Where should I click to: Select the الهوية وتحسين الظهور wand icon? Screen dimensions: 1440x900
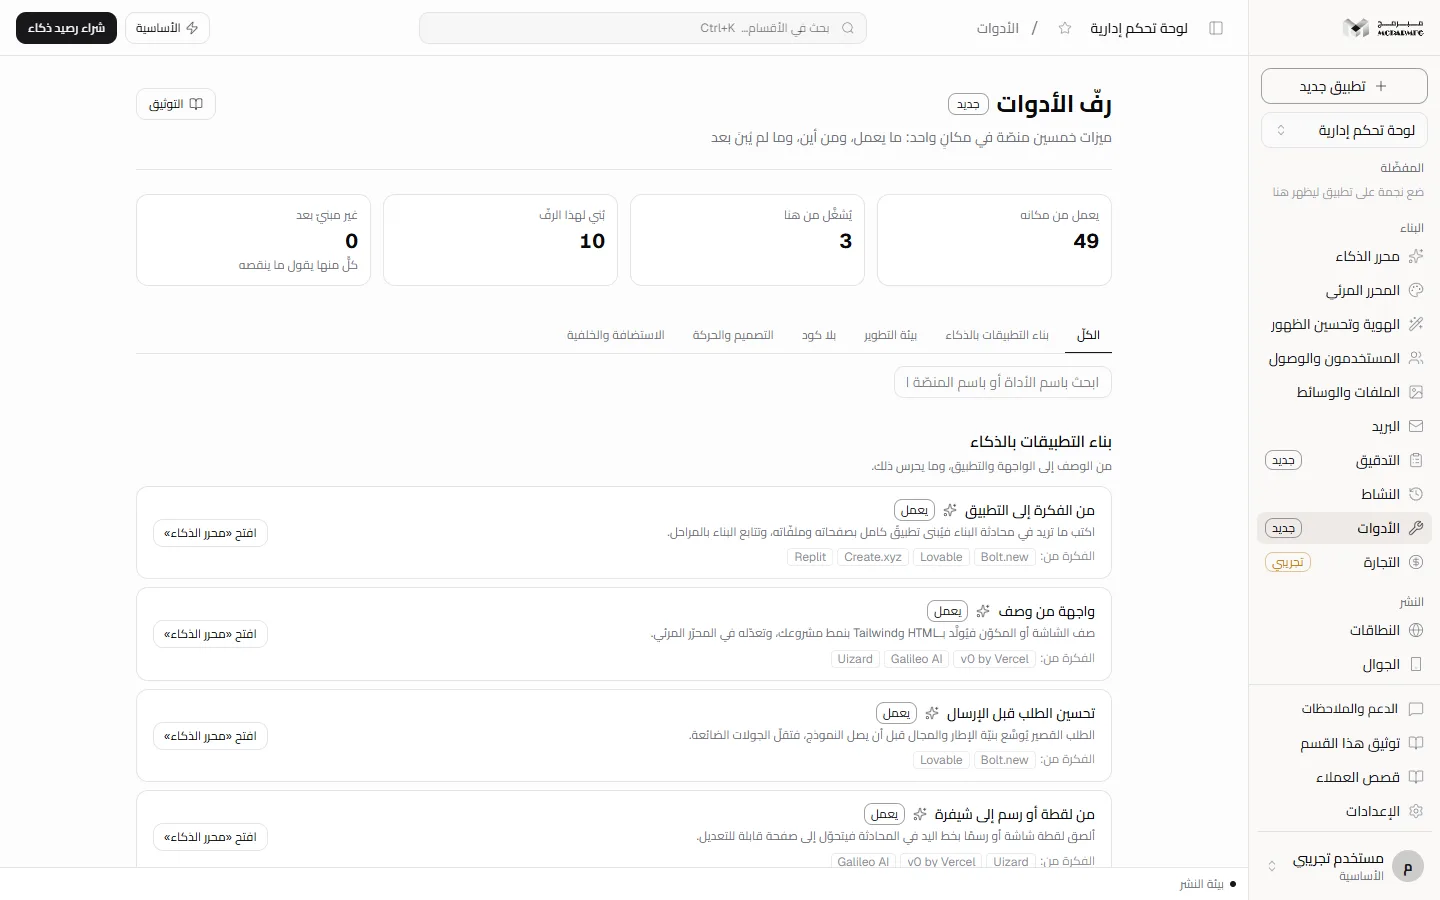[x=1416, y=324]
